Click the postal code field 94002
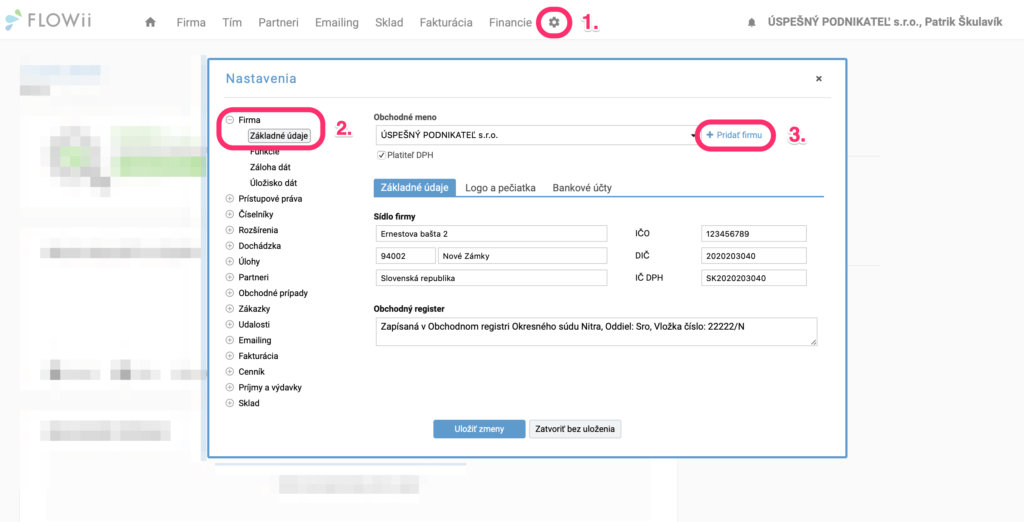Viewport: 1024px width, 522px height. [406, 256]
